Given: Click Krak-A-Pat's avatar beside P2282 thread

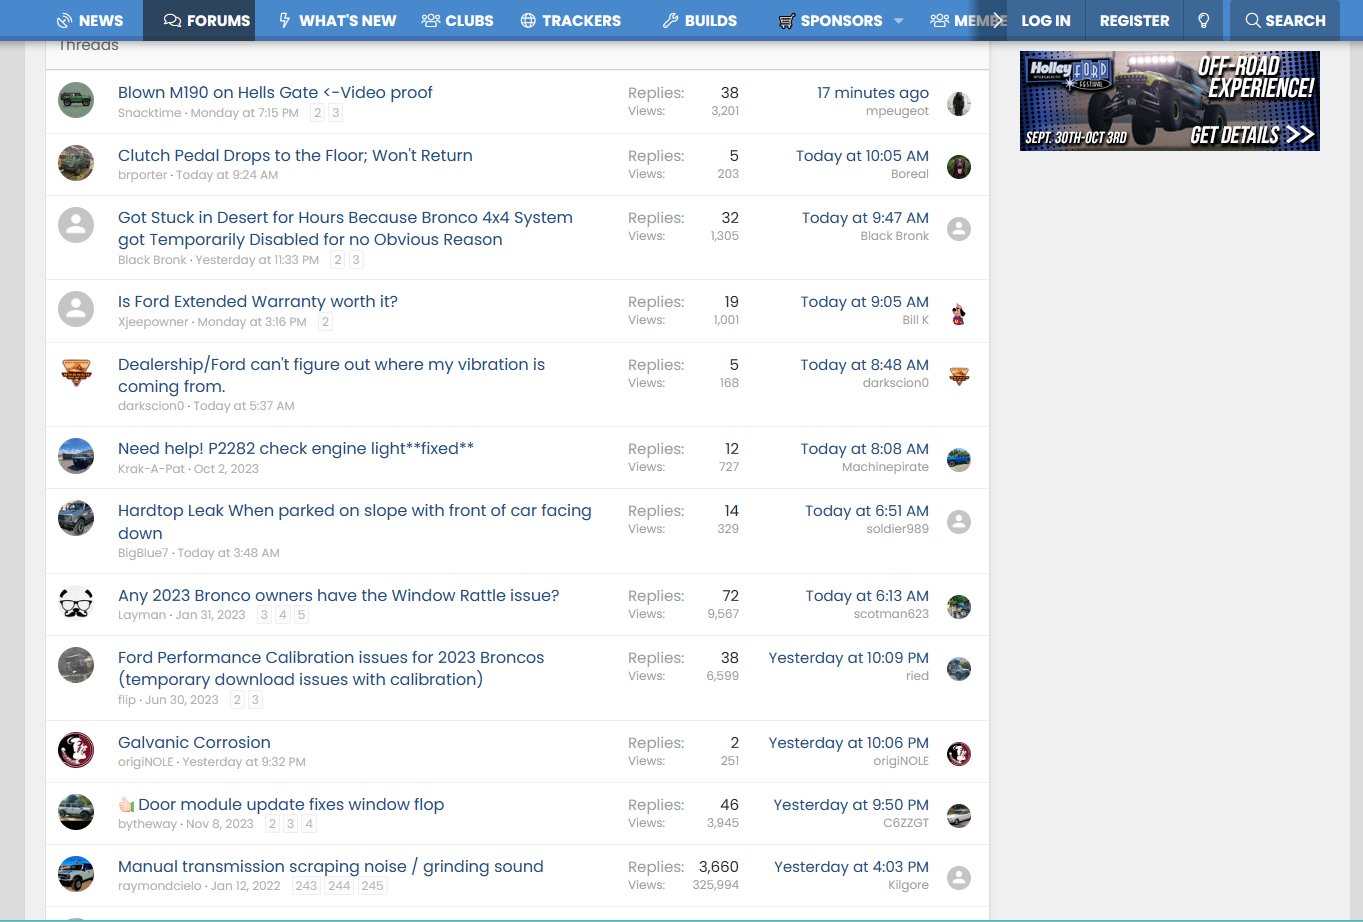Looking at the screenshot, I should click(x=76, y=456).
